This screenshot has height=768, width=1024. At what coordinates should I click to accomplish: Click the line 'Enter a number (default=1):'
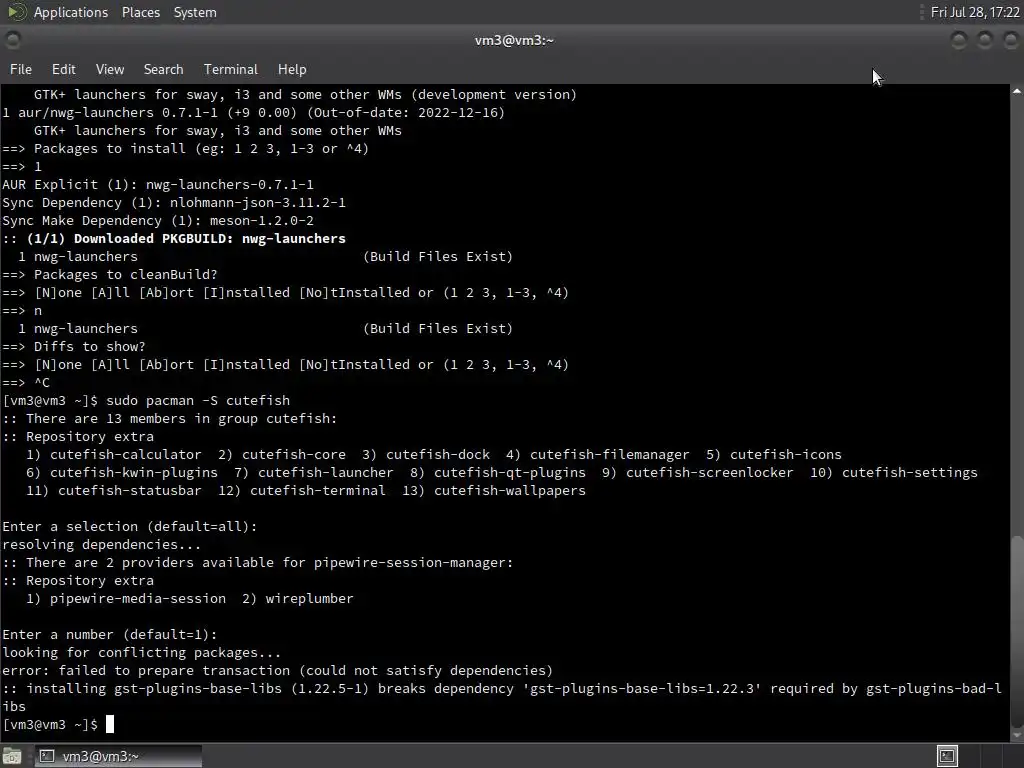(x=110, y=635)
